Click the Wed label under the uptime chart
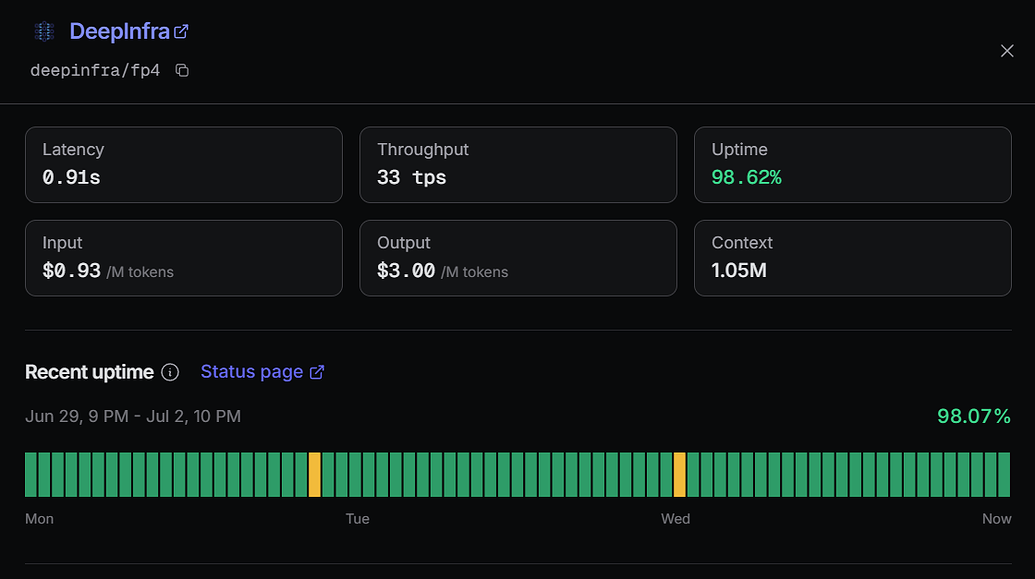1035x579 pixels. [x=675, y=519]
